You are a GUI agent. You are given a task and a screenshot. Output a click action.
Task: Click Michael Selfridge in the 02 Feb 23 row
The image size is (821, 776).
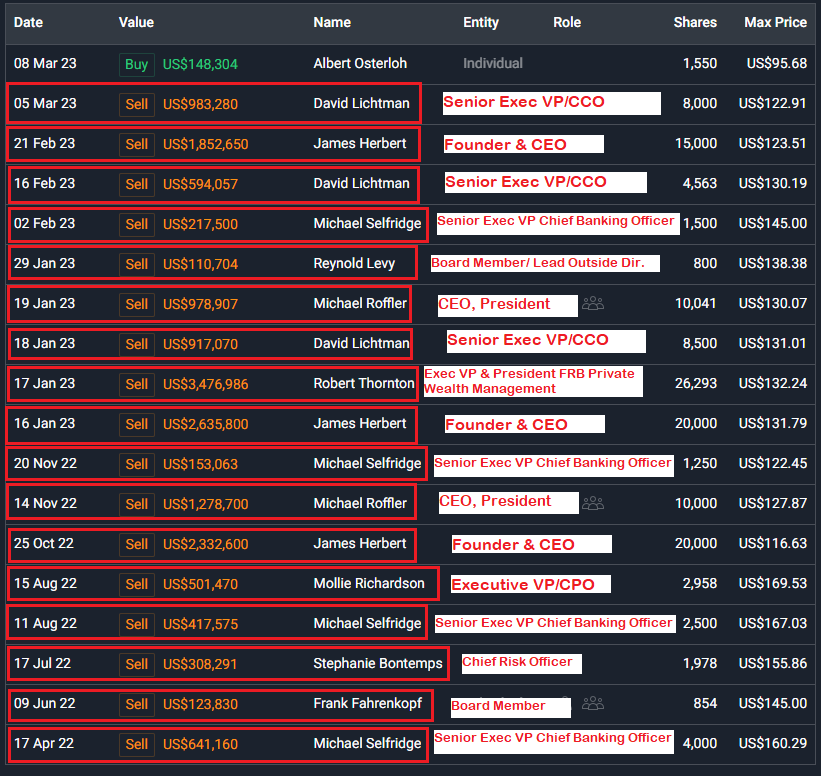coord(367,224)
